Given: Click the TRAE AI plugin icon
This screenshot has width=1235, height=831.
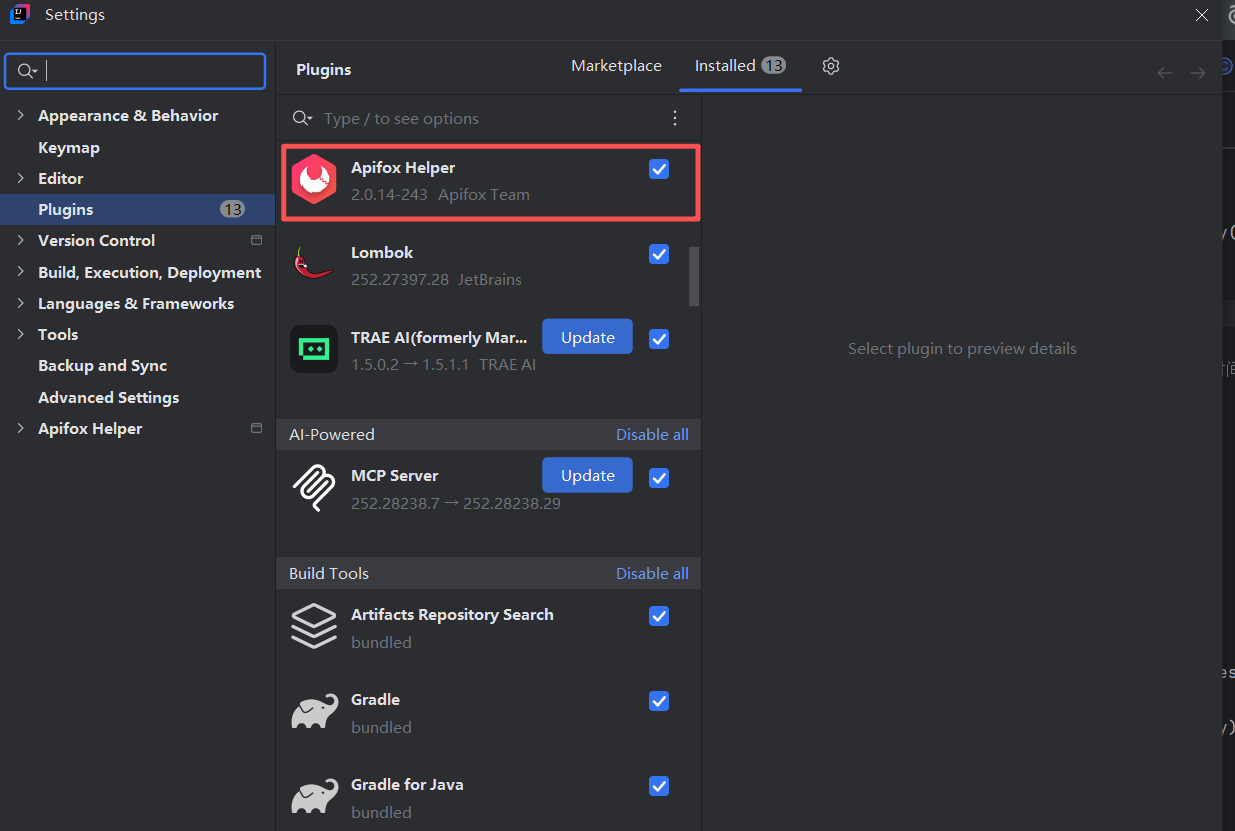Looking at the screenshot, I should (314, 349).
